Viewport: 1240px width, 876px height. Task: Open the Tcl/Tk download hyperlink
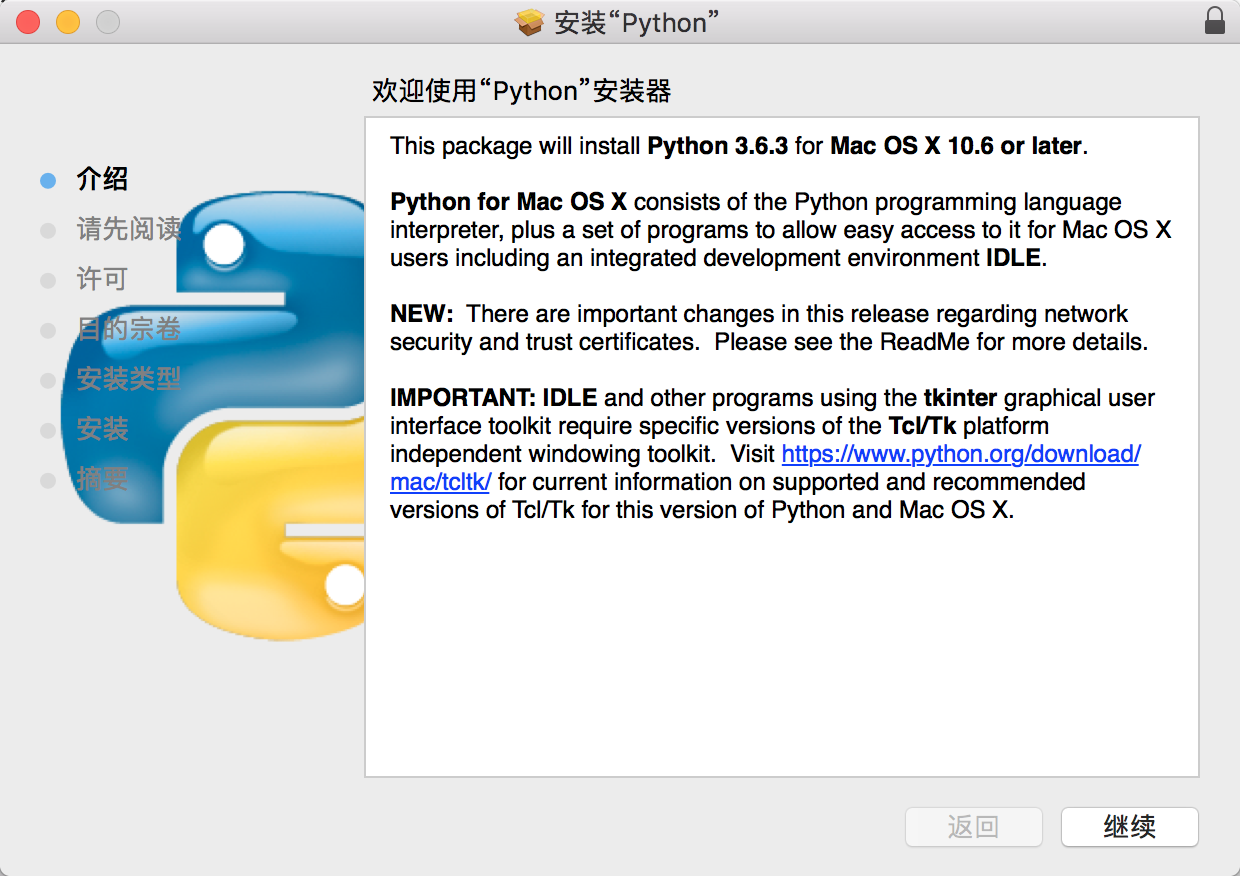[960, 453]
